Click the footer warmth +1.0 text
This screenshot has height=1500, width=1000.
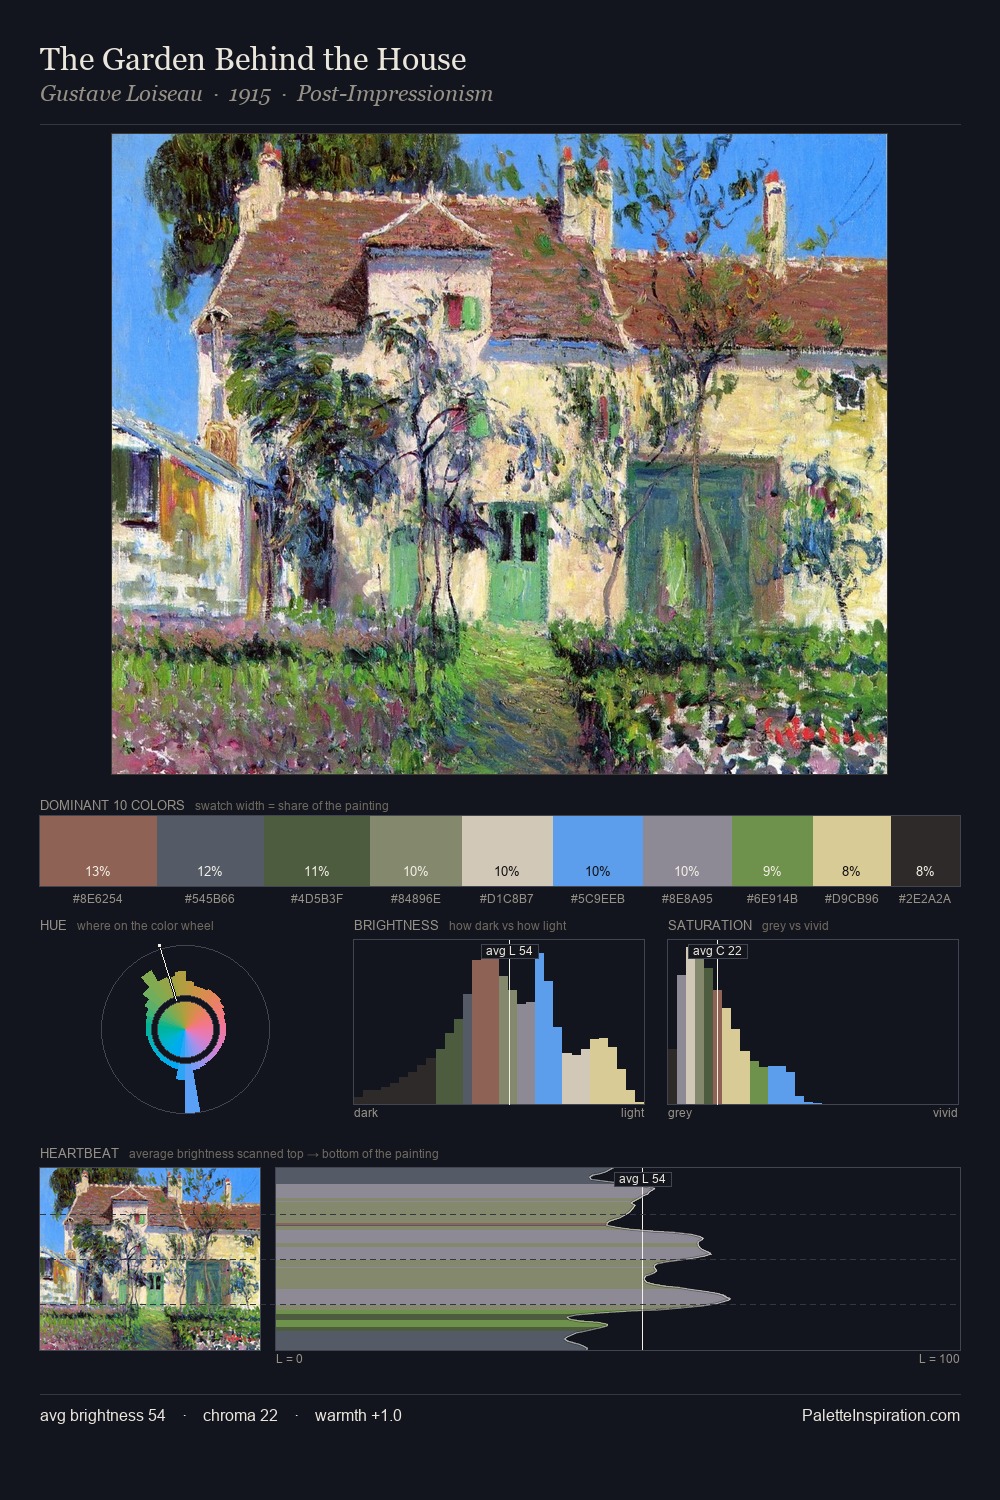[x=358, y=1415]
